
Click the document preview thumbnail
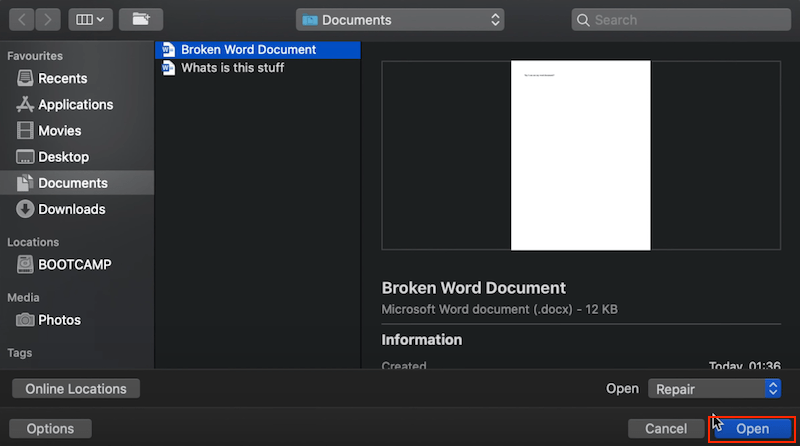580,155
